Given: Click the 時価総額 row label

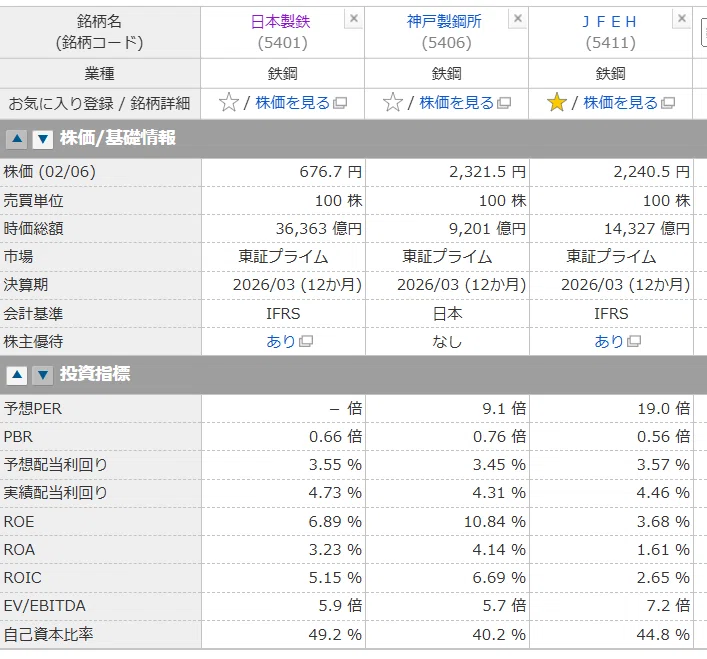Looking at the screenshot, I should 33,229.
